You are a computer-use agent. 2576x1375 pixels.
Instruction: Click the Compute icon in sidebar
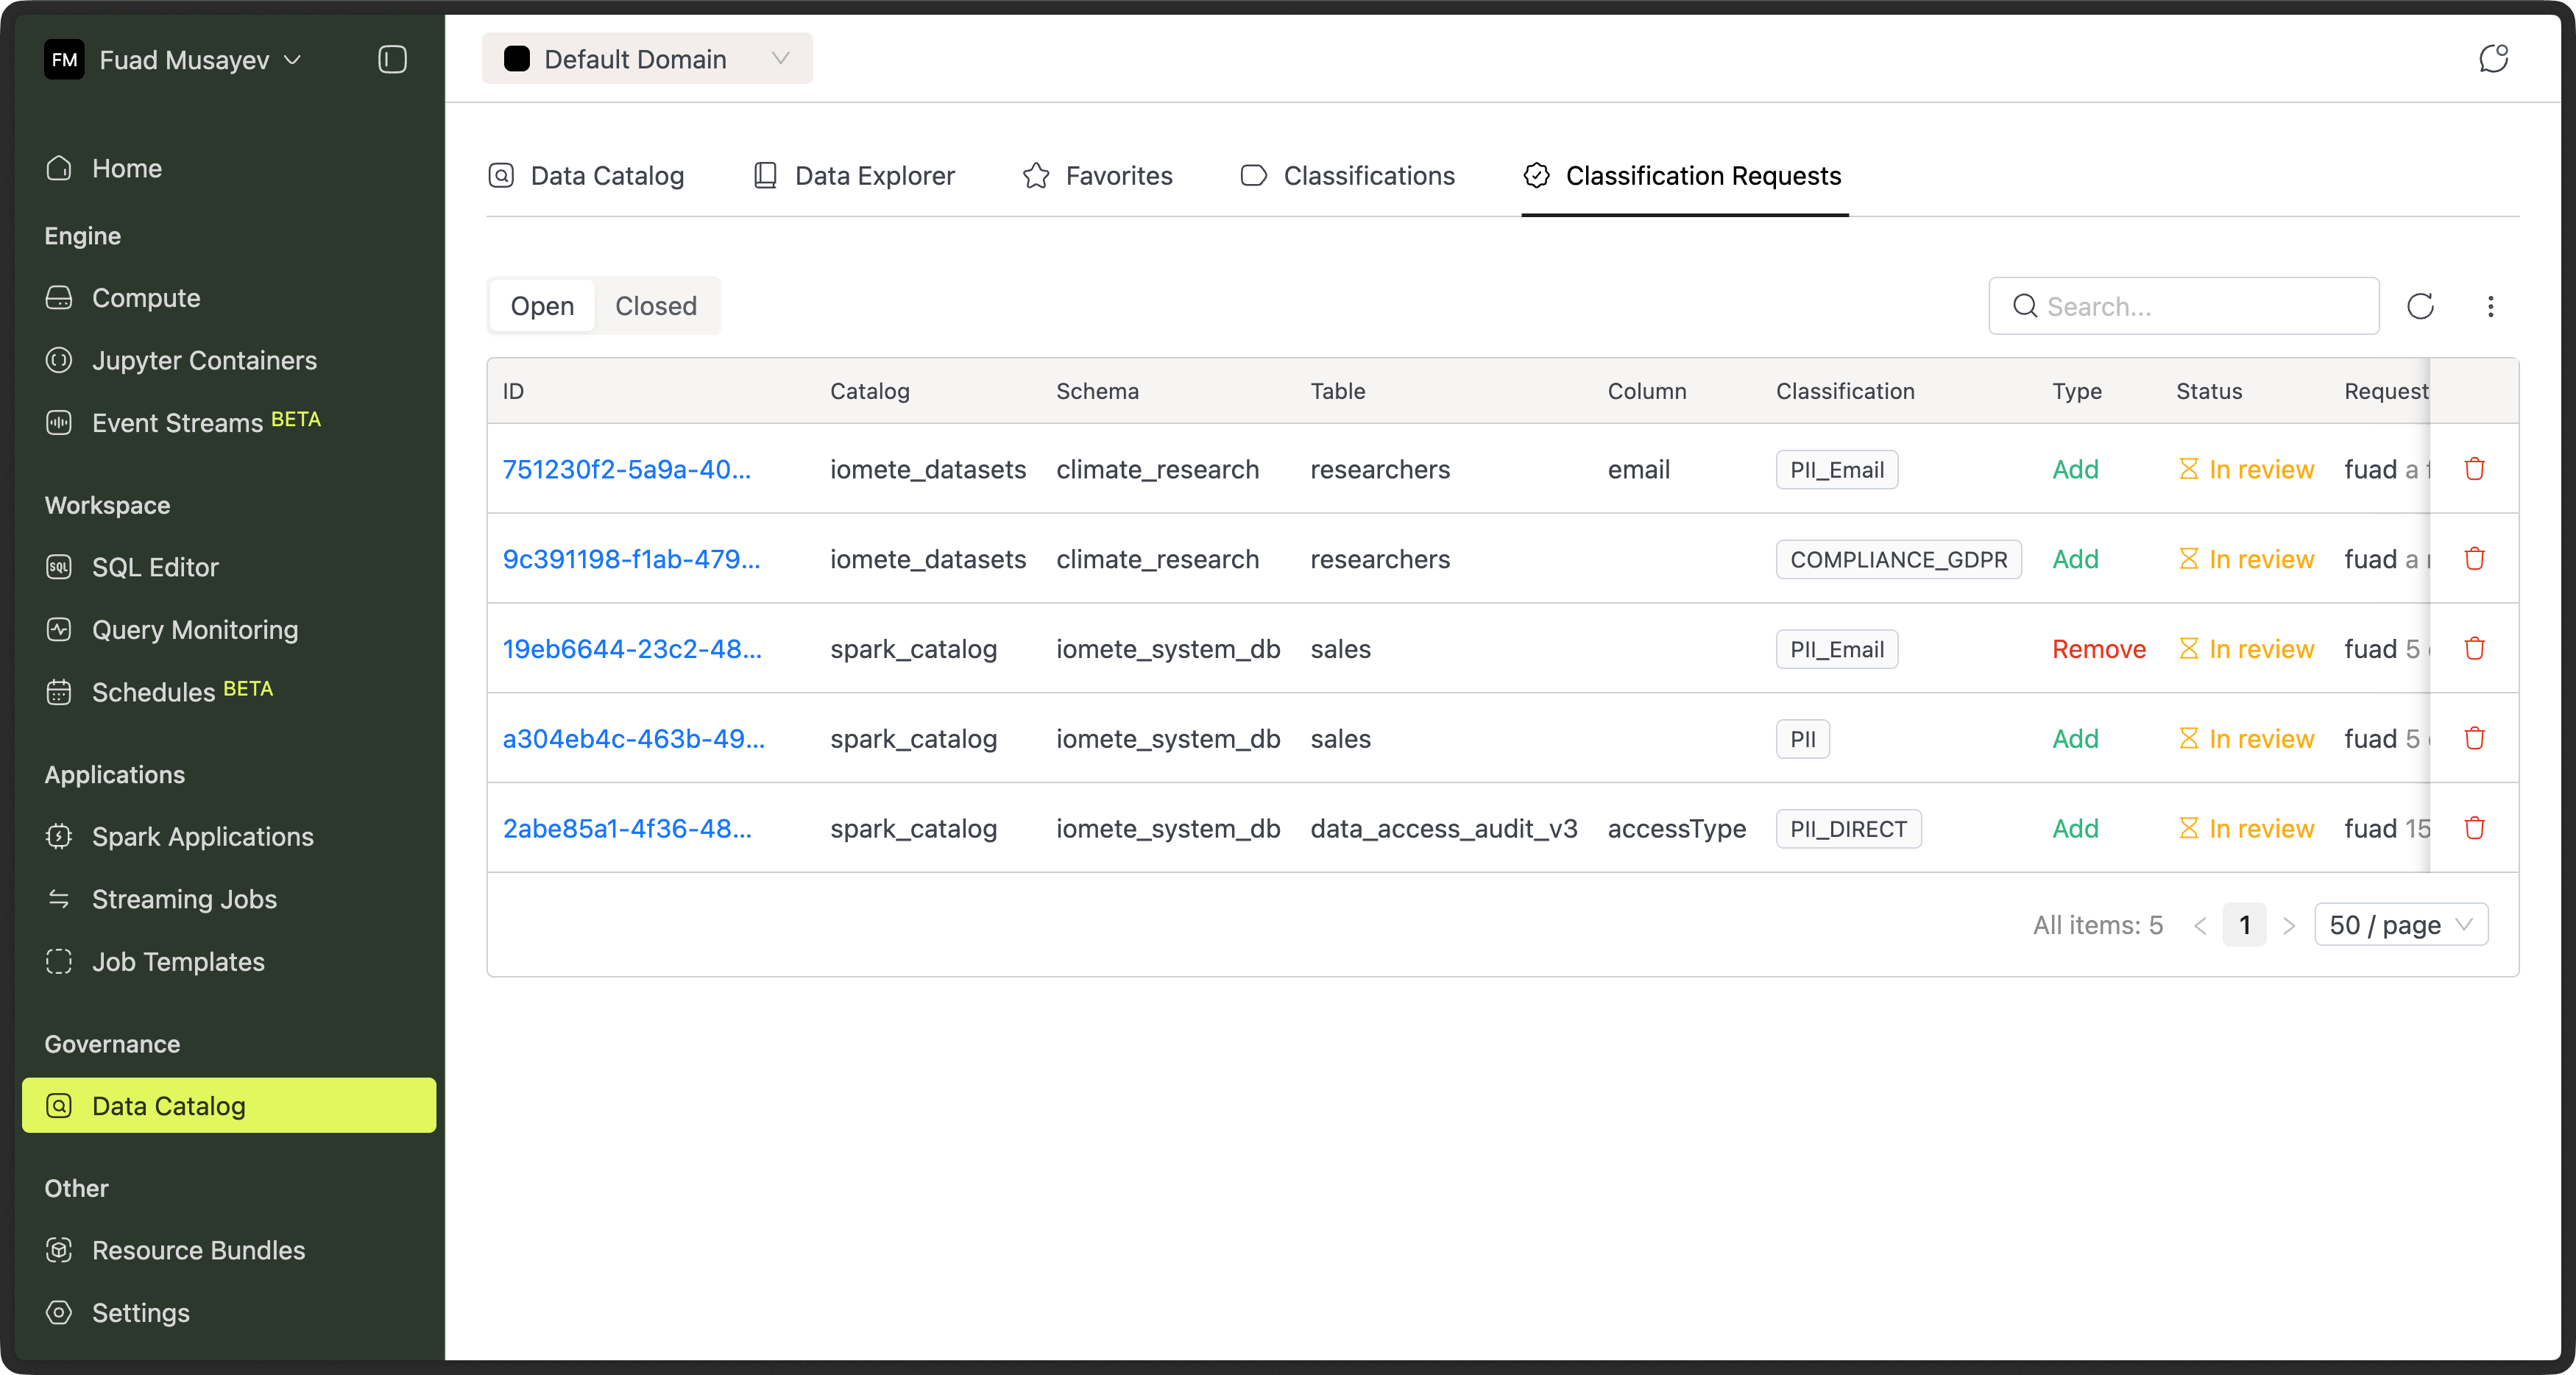pyautogui.click(x=59, y=298)
